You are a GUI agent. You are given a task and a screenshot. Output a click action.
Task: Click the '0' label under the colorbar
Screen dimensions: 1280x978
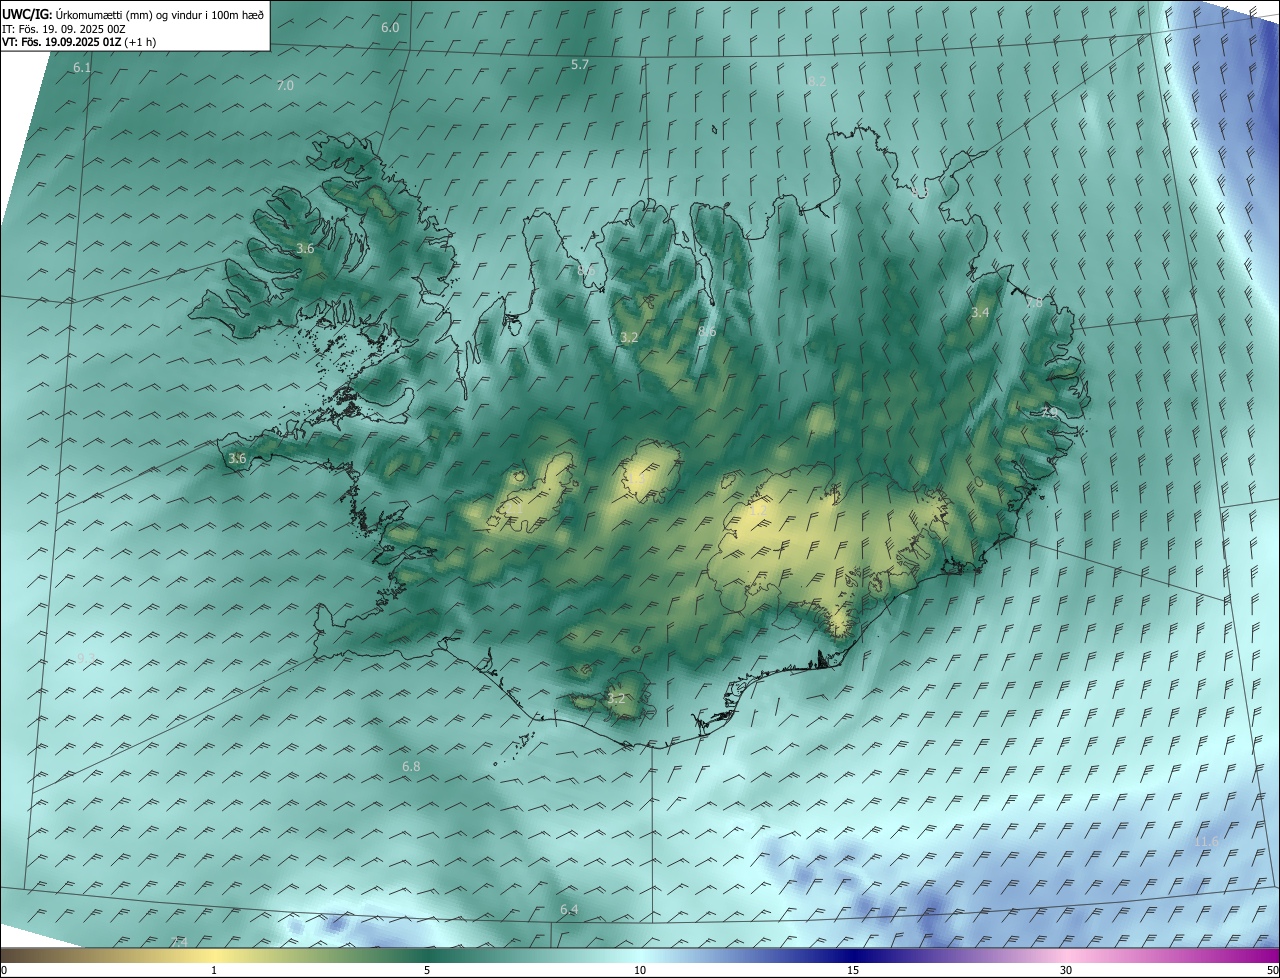click(x=4, y=970)
